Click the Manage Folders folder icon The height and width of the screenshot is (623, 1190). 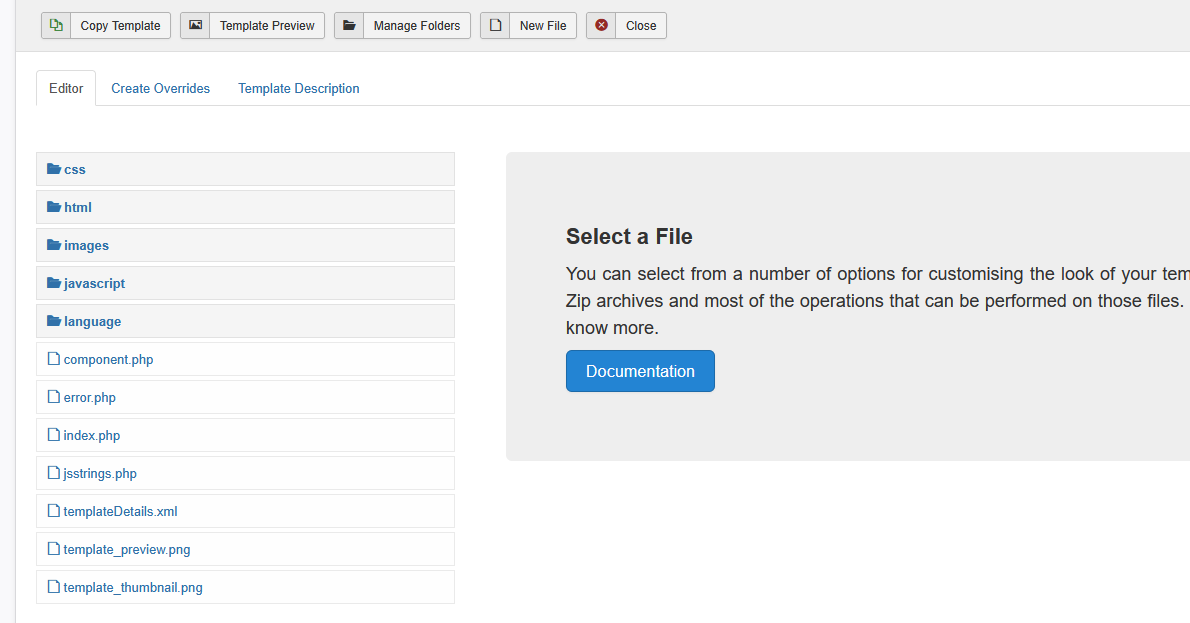point(349,26)
